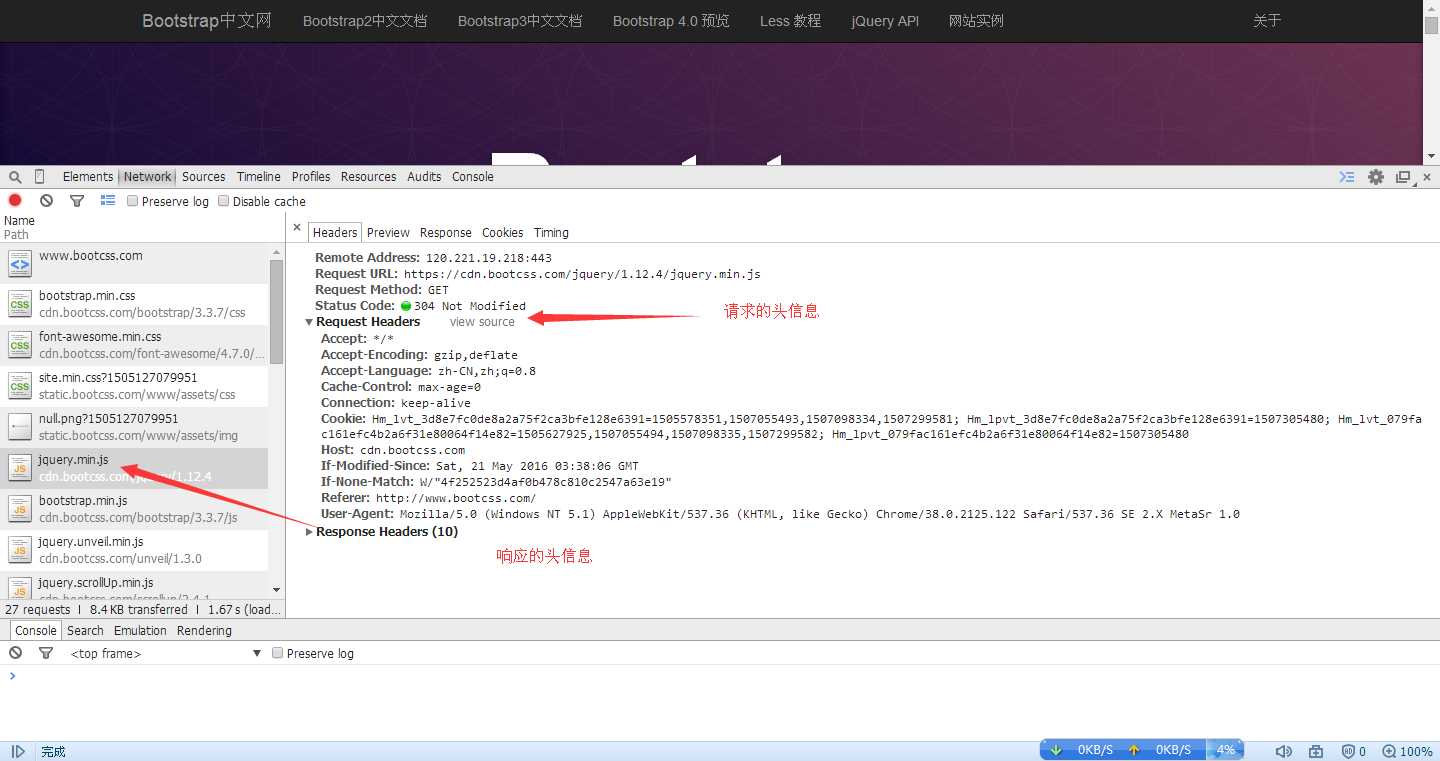Screen dimensions: 1440x761
Task: Open the 网站实例 navigation link
Action: point(976,21)
